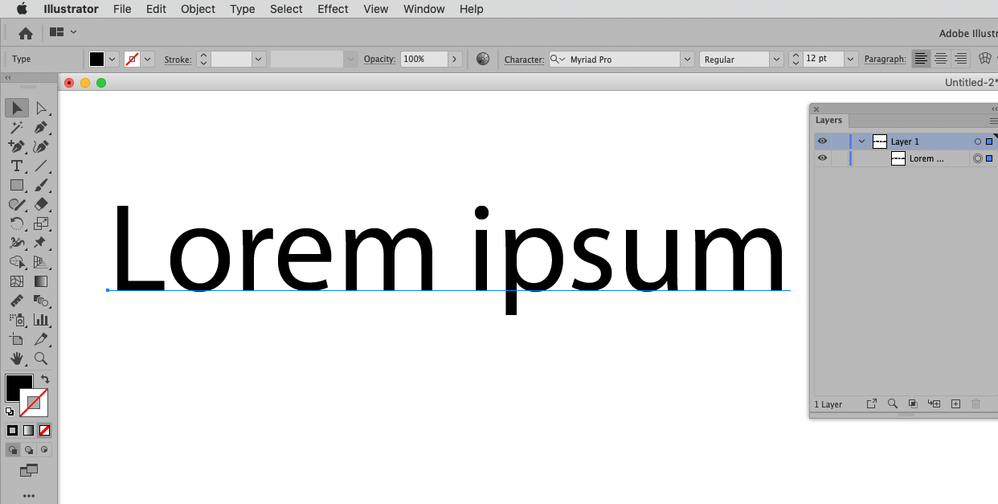Expand opacity arrow next to 100%
The height and width of the screenshot is (504, 998).
454,59
